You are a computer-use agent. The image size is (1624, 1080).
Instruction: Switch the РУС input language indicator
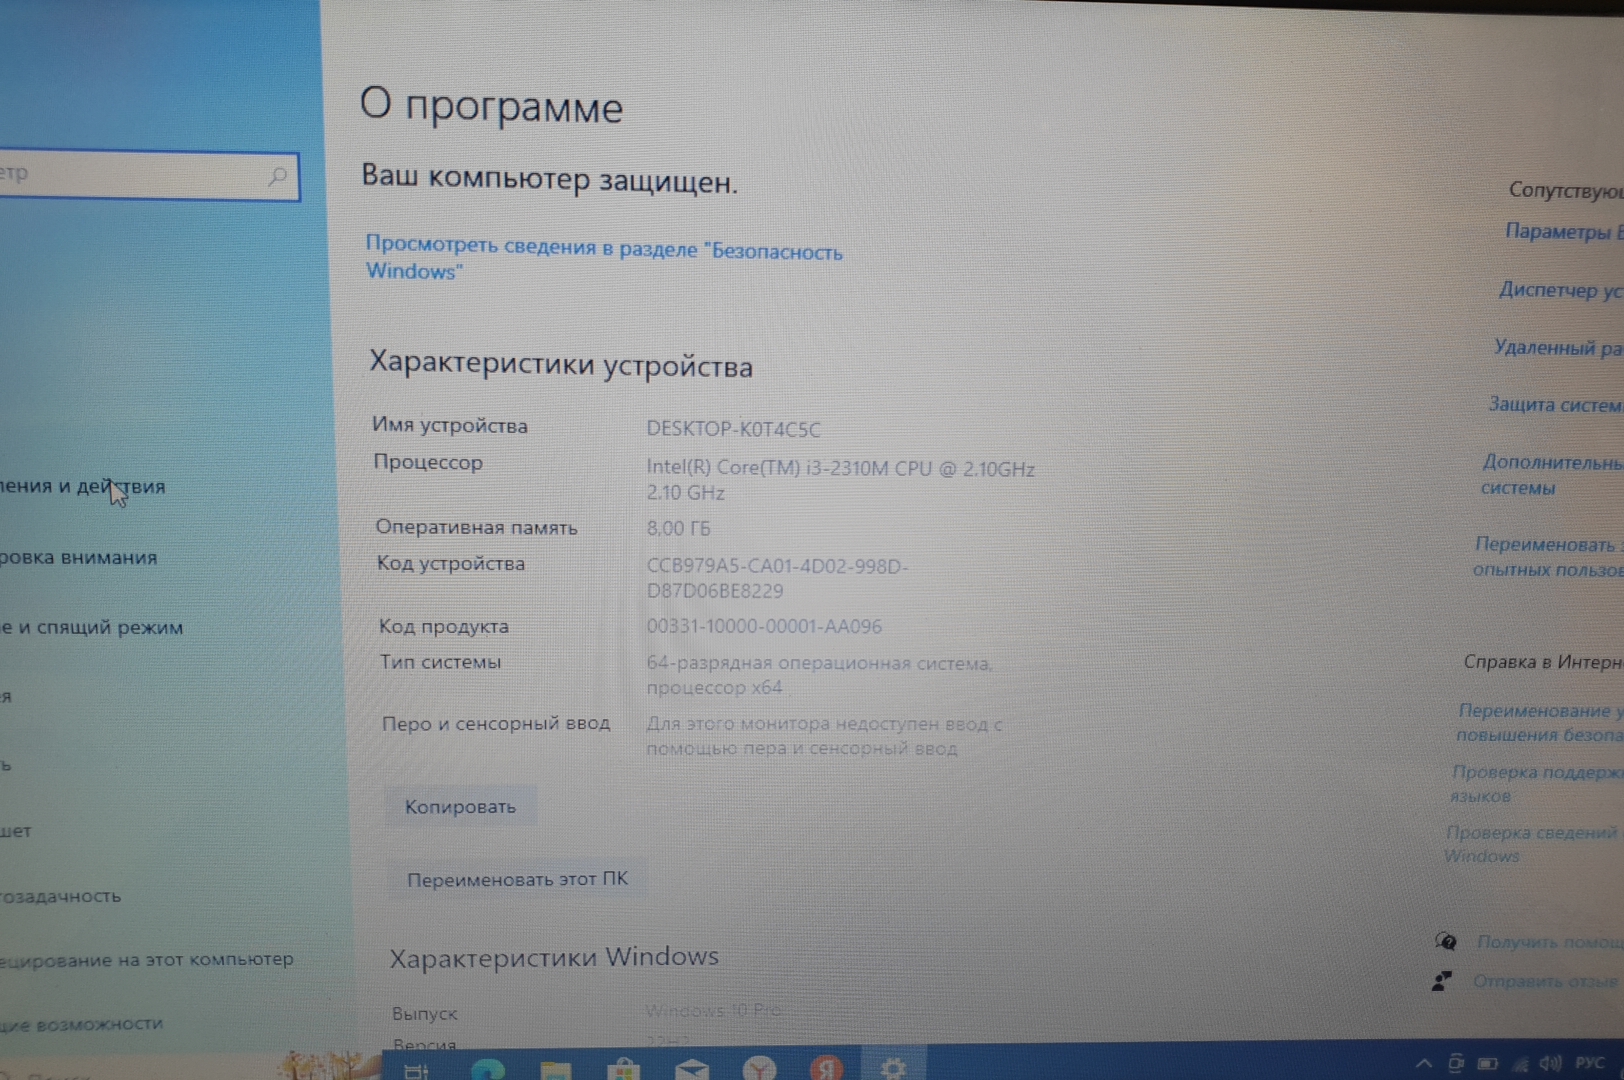click(1589, 1063)
